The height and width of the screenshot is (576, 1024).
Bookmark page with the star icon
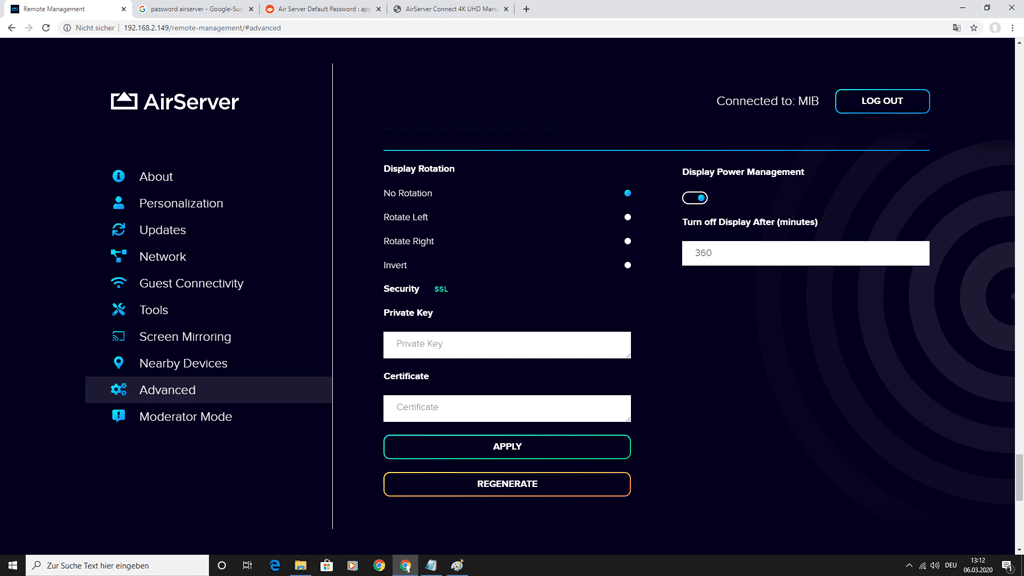point(974,27)
